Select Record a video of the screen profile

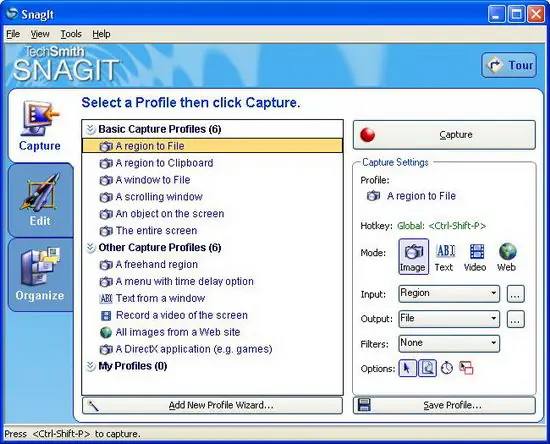(x=174, y=315)
